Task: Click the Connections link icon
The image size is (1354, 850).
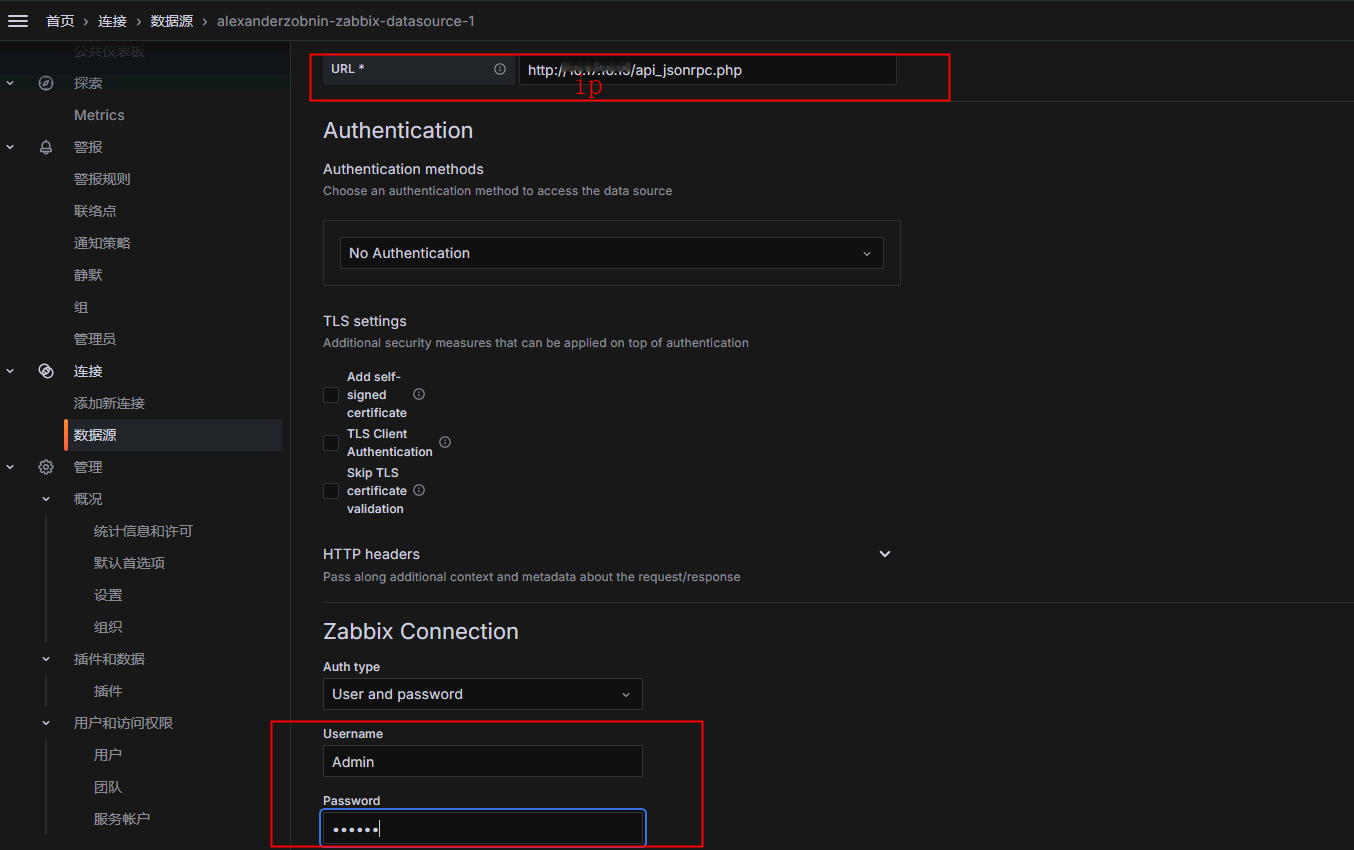Action: [46, 371]
